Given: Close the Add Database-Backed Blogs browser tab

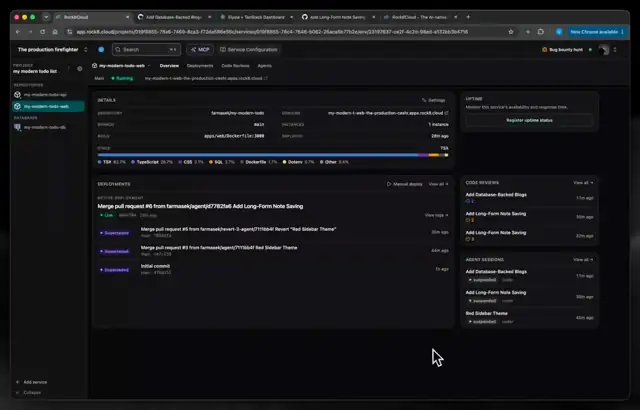Looking at the screenshot, I should pos(209,17).
